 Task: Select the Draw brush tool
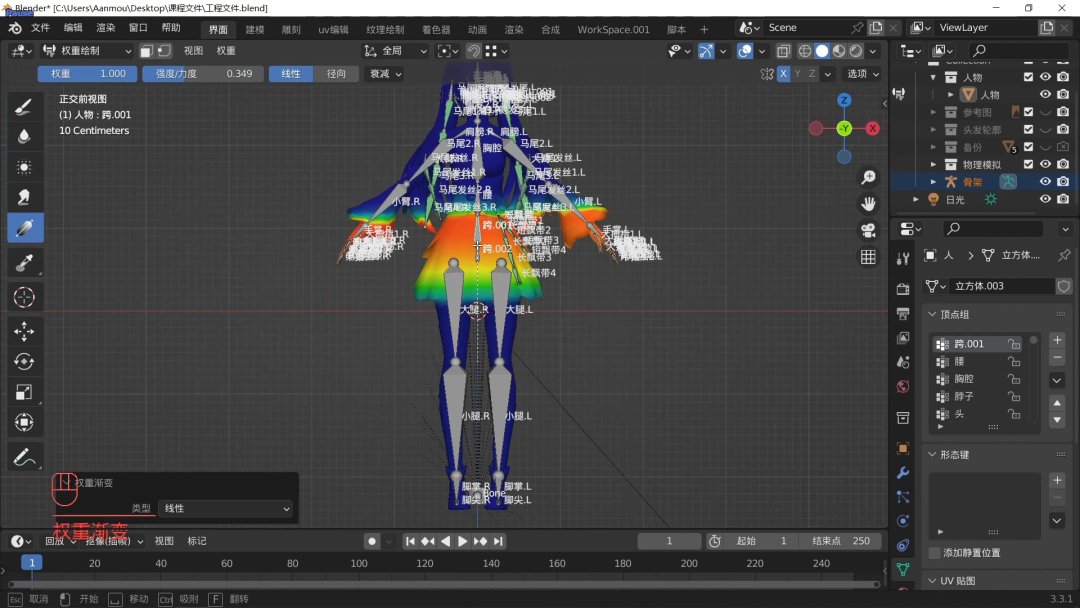[25, 106]
